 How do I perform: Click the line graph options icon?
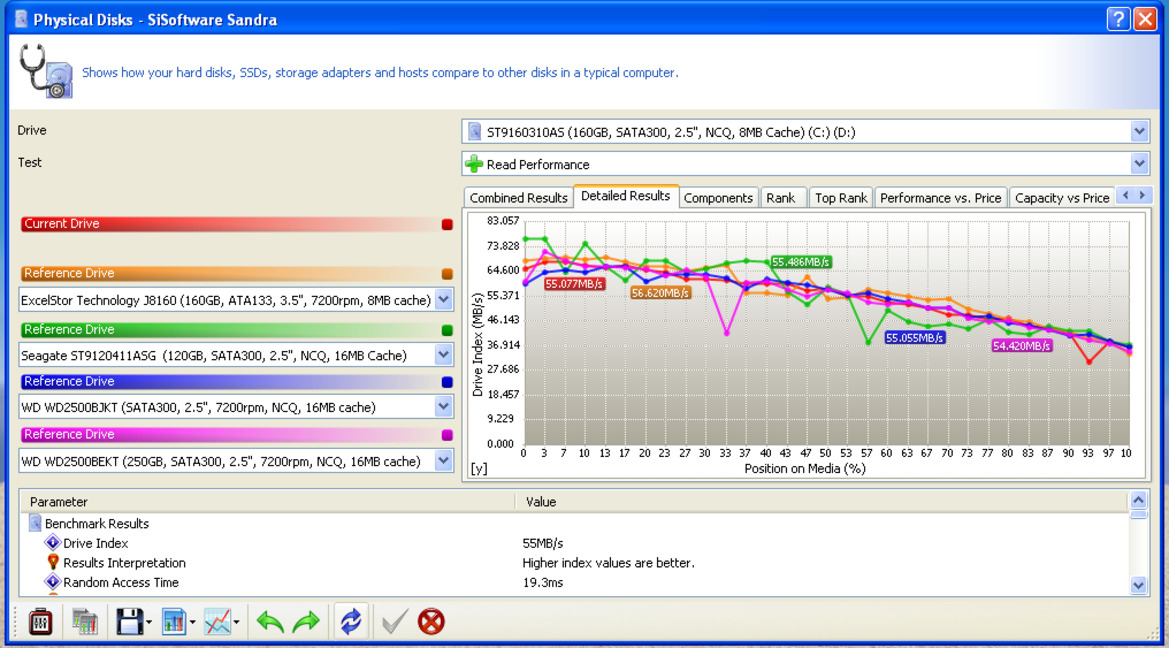click(217, 620)
